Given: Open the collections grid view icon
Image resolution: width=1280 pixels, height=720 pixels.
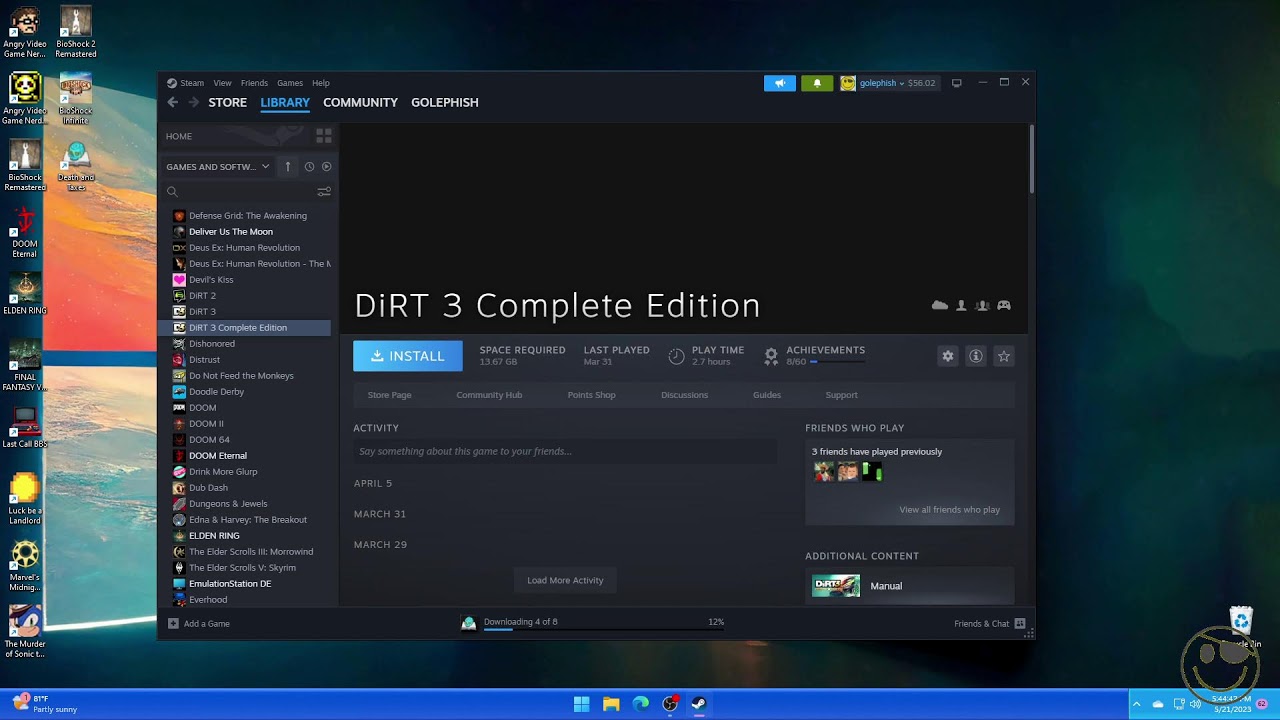Looking at the screenshot, I should pyautogui.click(x=324, y=135).
